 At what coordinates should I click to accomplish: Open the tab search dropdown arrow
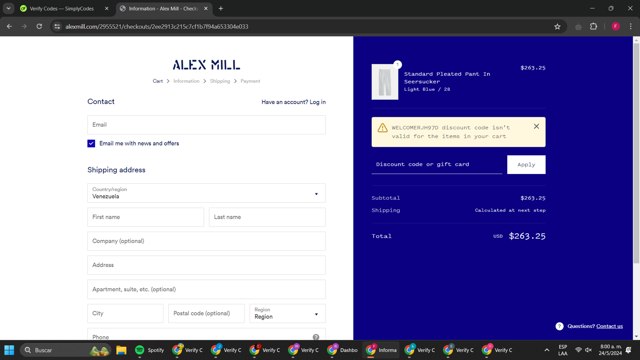(x=8, y=9)
